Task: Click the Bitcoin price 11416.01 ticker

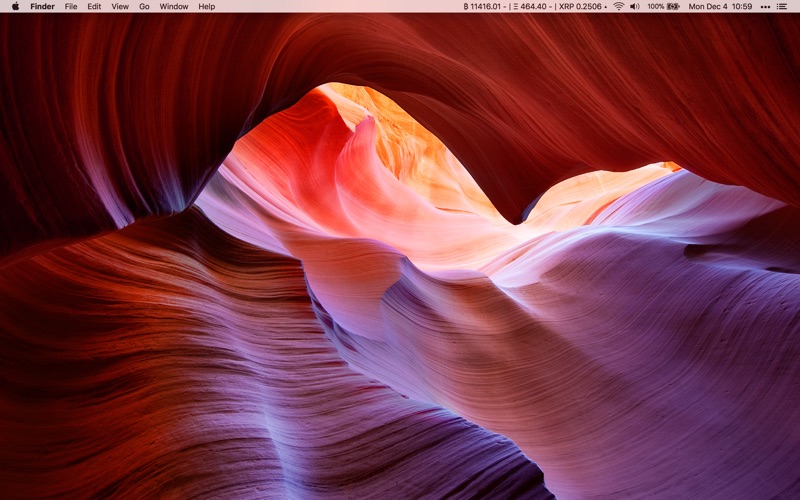Action: [x=483, y=7]
